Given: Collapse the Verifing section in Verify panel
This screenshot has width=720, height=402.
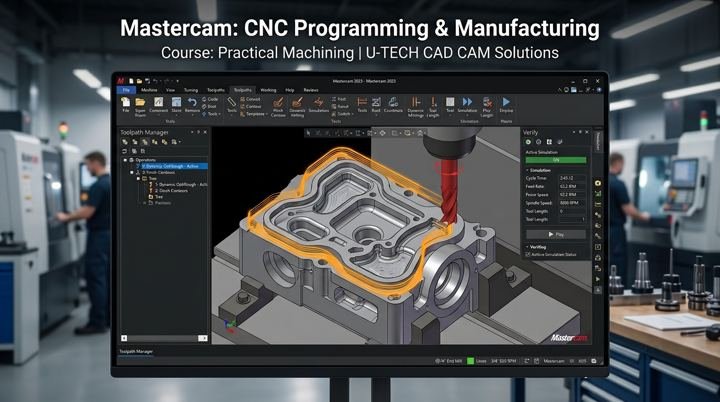Looking at the screenshot, I should pos(527,247).
